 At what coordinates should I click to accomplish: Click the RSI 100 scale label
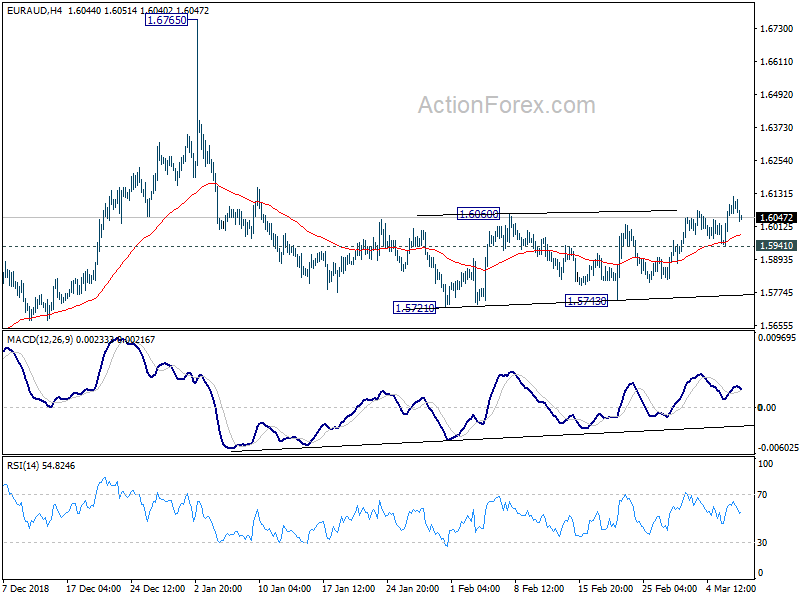[766, 464]
